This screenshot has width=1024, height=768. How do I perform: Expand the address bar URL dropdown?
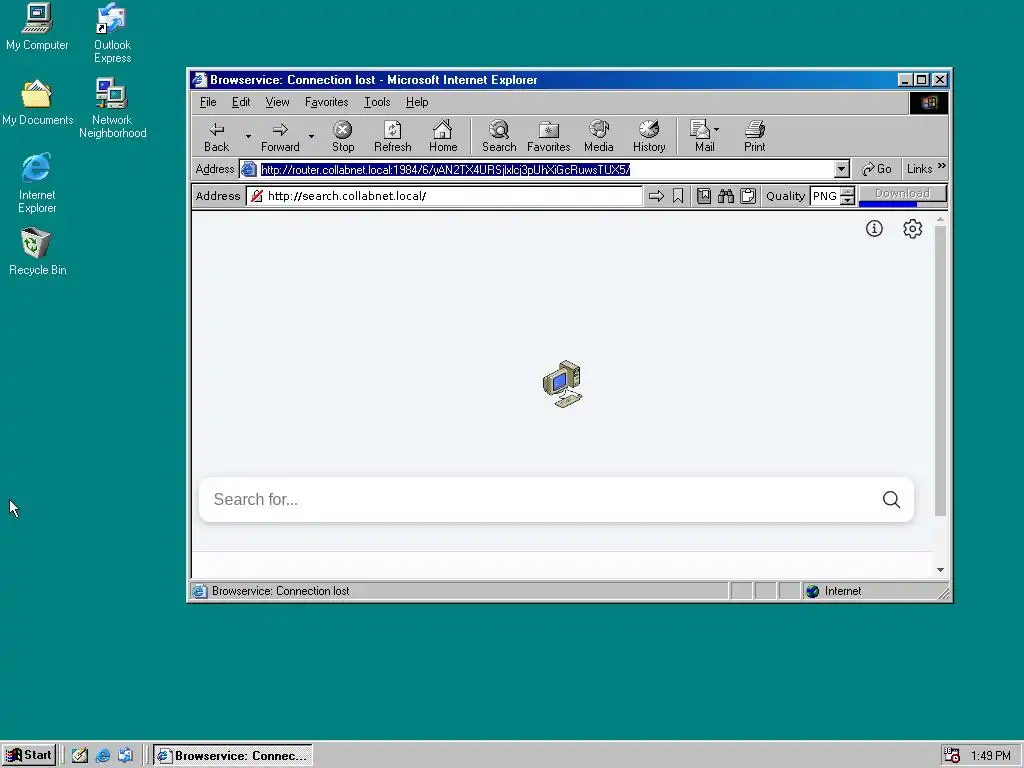tap(841, 169)
